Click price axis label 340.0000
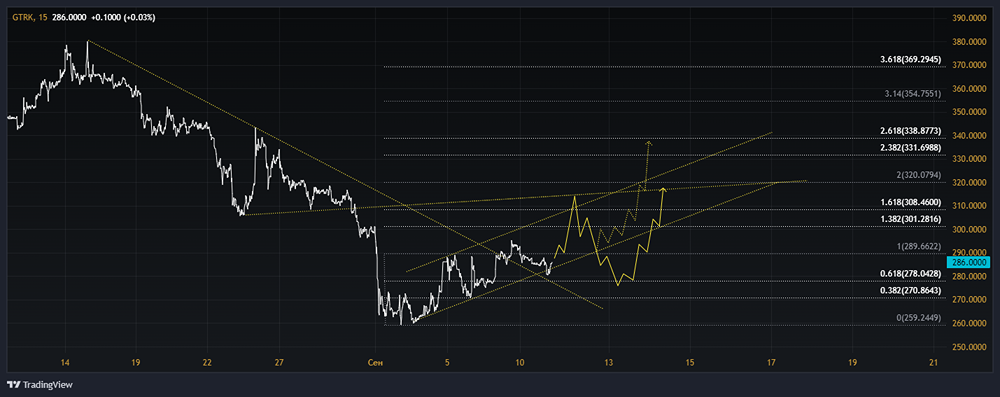Viewport: 1000px width, 397px height. point(969,136)
